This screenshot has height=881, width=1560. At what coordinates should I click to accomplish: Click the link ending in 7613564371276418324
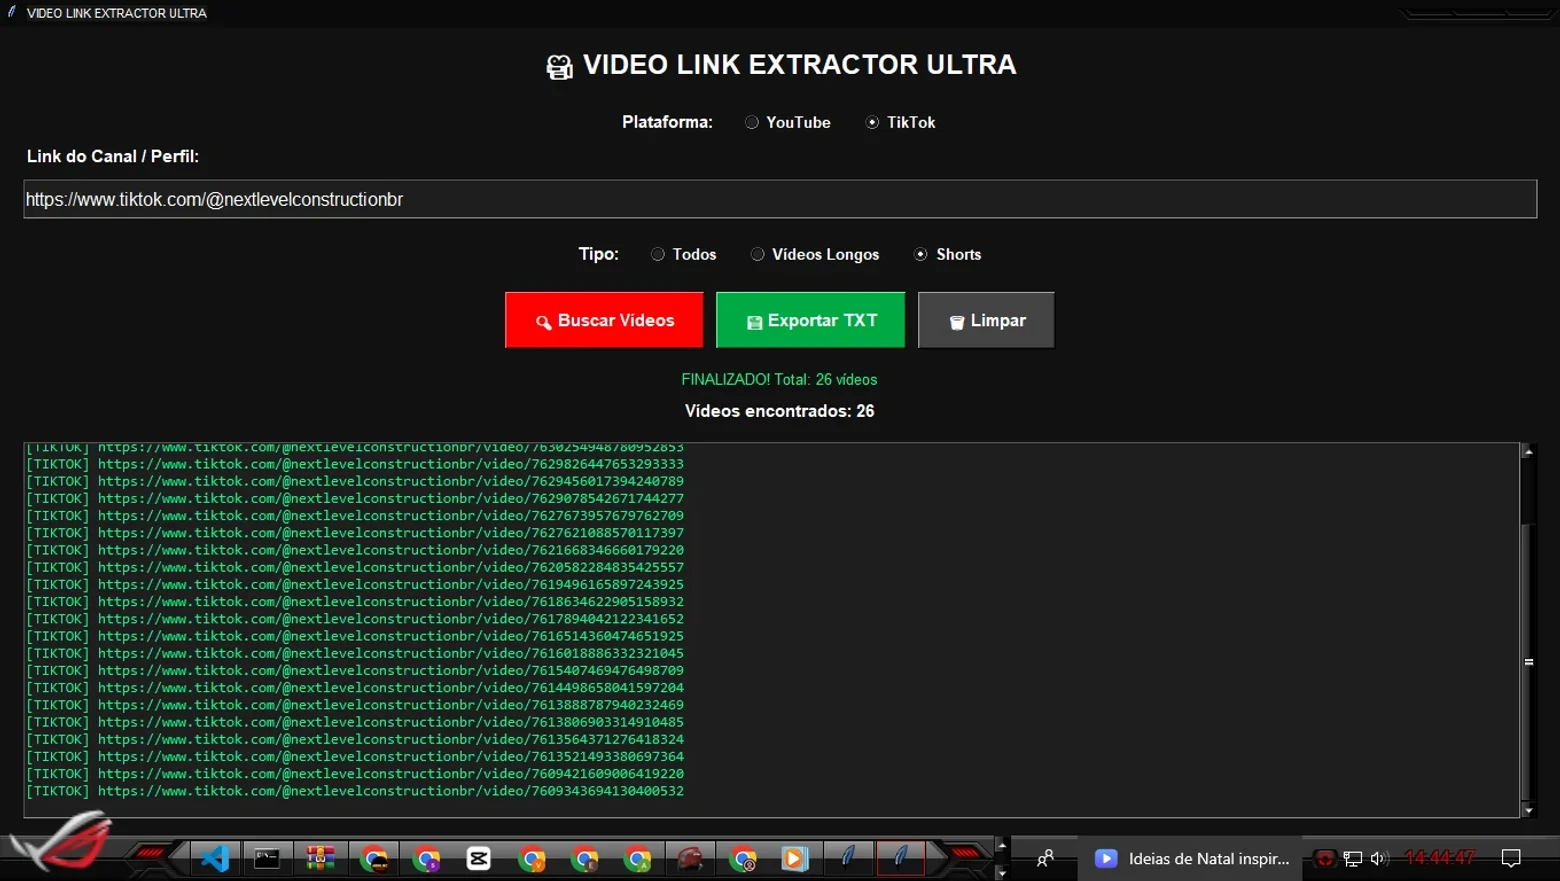coord(391,739)
